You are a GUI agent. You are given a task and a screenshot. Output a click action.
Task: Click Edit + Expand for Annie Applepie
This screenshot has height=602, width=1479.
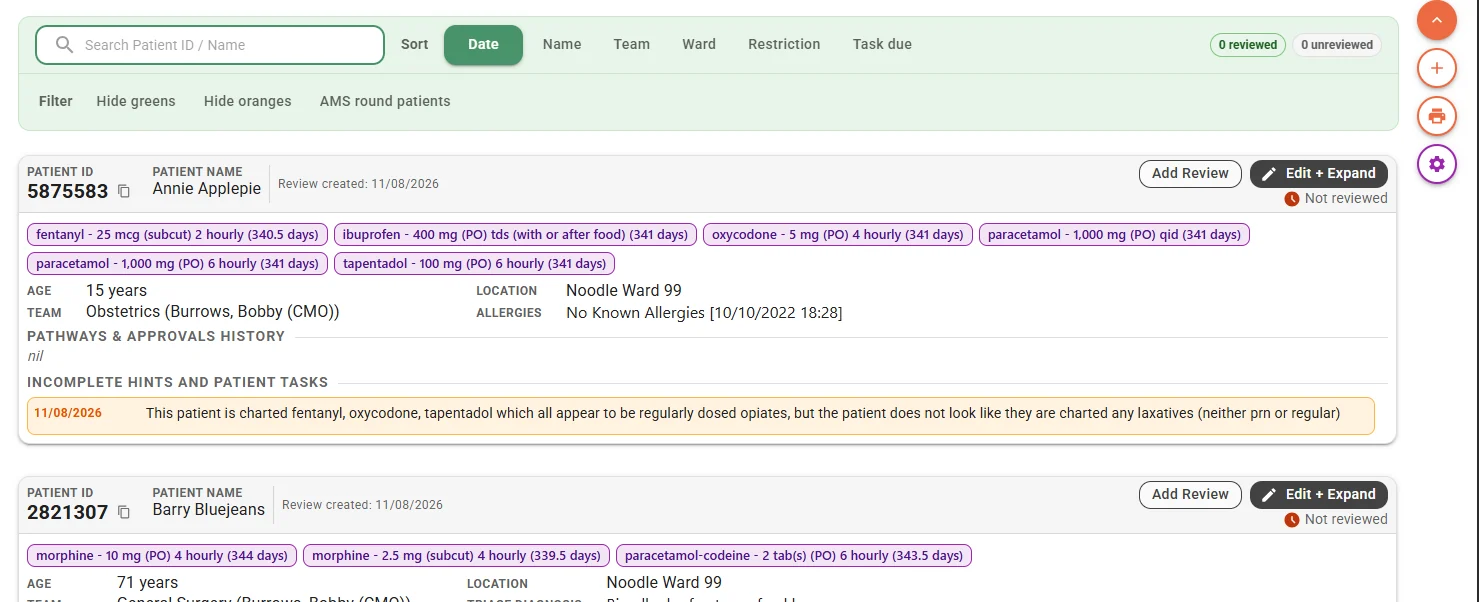(1319, 174)
